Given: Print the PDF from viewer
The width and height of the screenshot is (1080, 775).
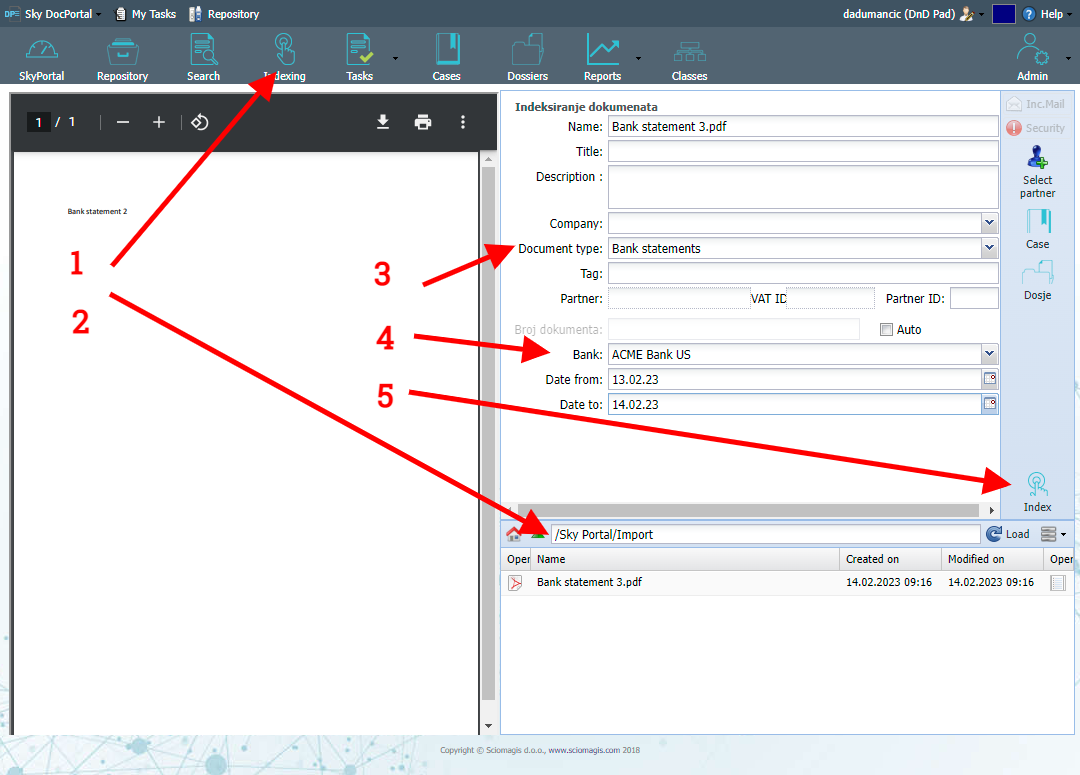Looking at the screenshot, I should point(423,123).
